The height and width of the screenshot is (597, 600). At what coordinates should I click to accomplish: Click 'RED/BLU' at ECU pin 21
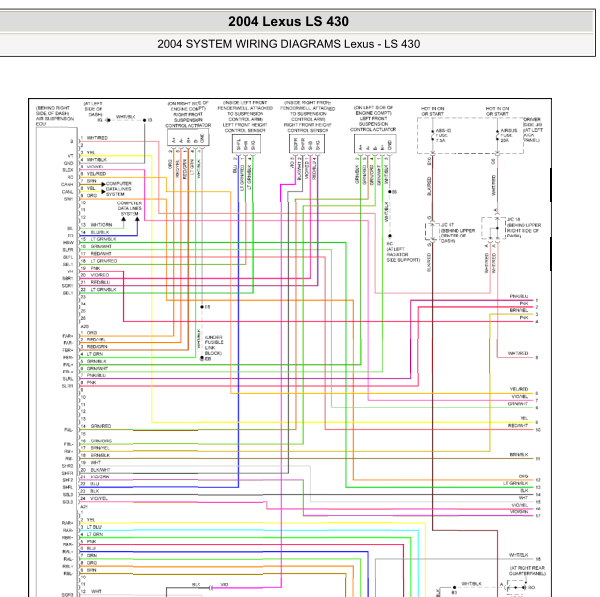coord(100,282)
